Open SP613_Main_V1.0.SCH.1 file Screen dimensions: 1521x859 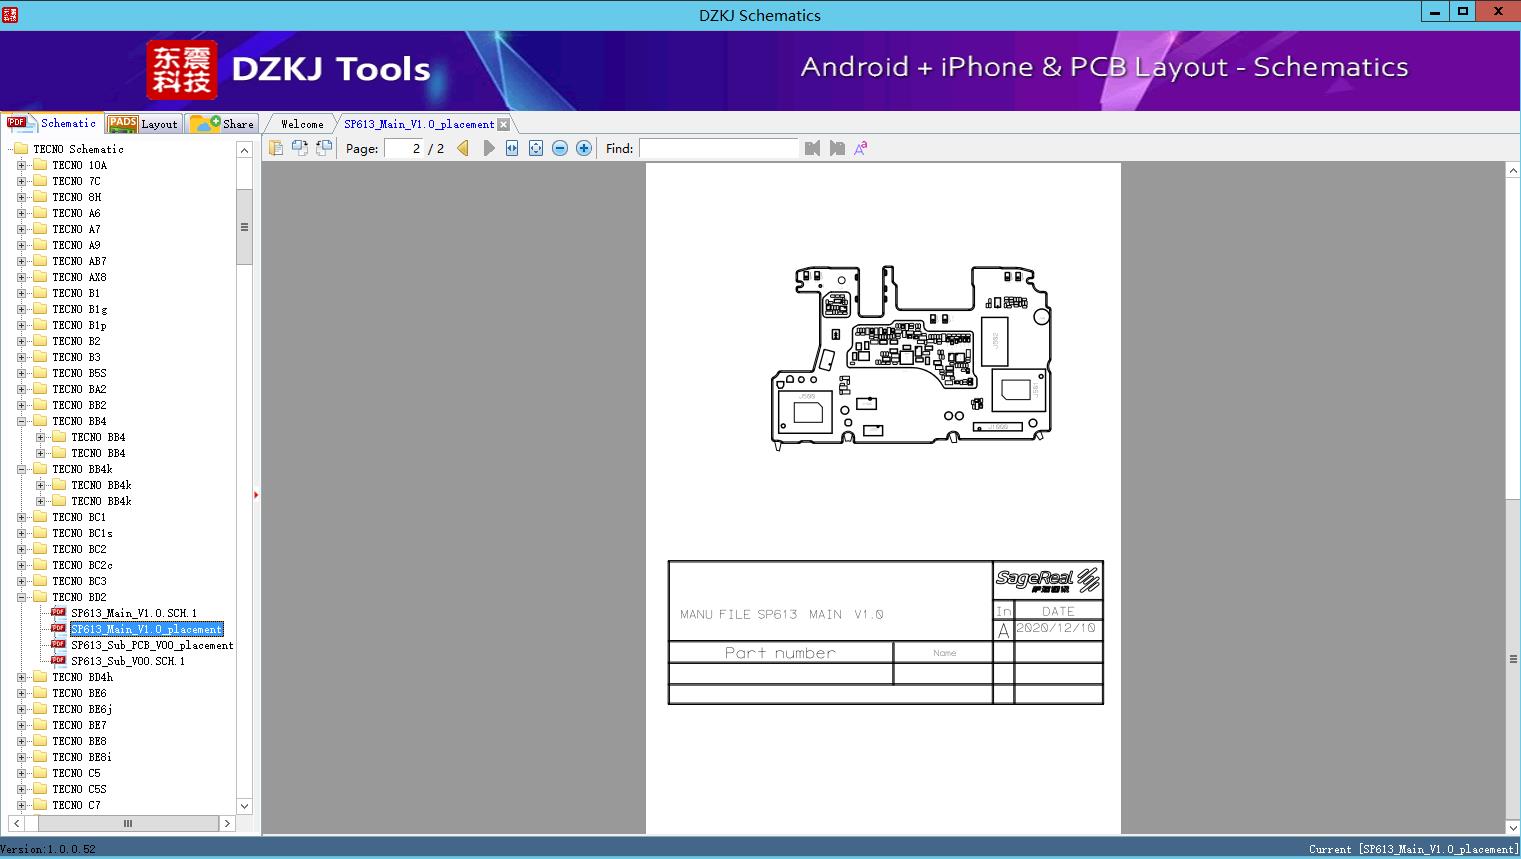pyautogui.click(x=134, y=613)
